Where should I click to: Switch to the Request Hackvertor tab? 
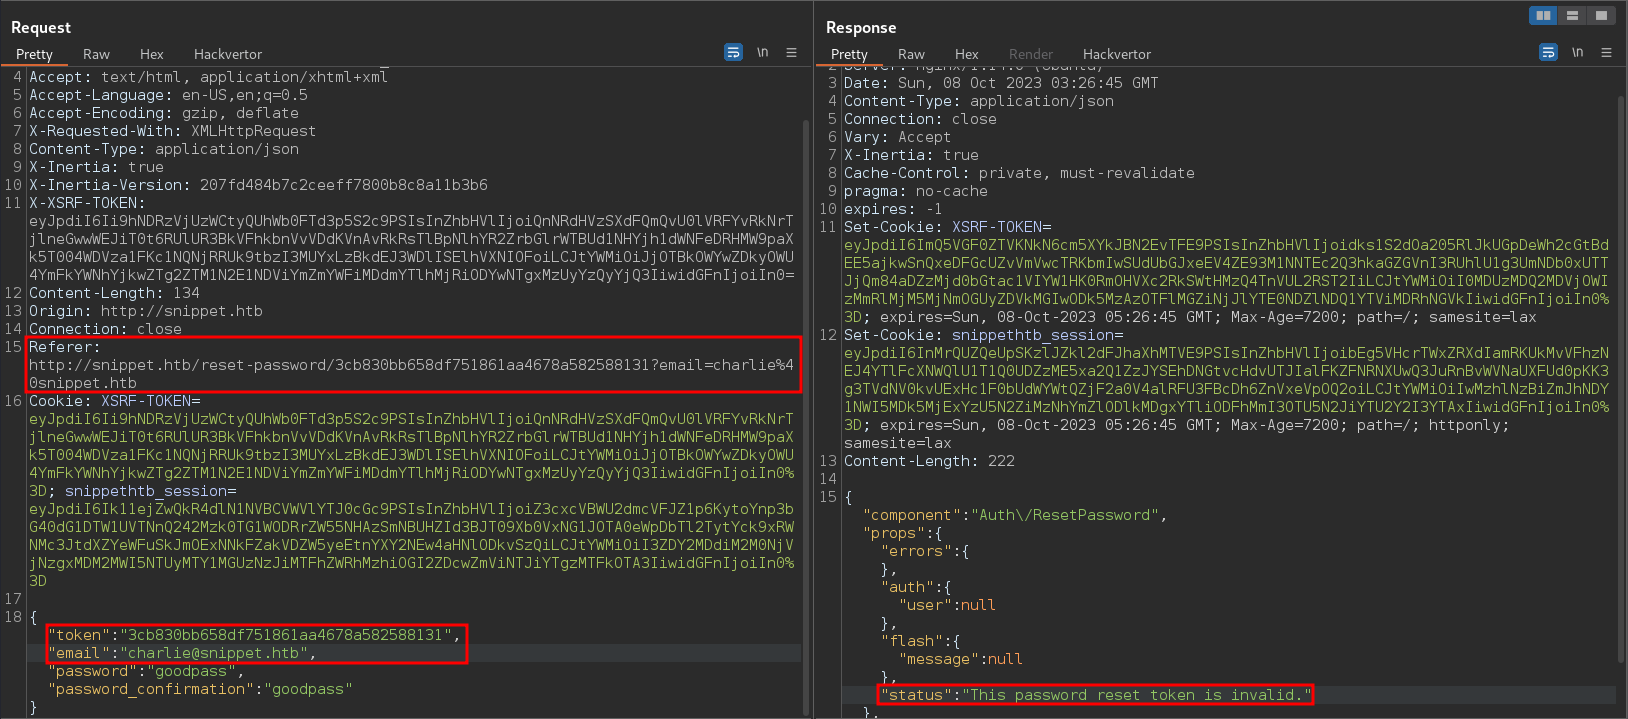point(228,54)
